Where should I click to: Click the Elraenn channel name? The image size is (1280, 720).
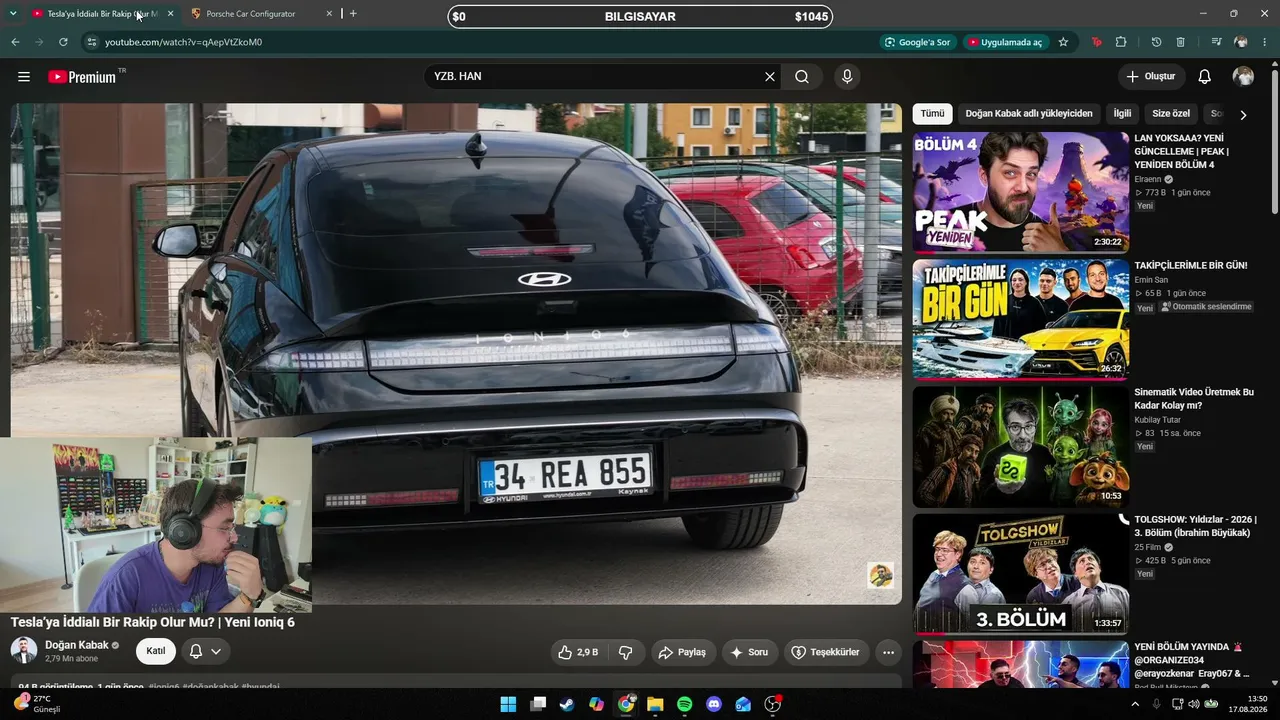point(1147,179)
